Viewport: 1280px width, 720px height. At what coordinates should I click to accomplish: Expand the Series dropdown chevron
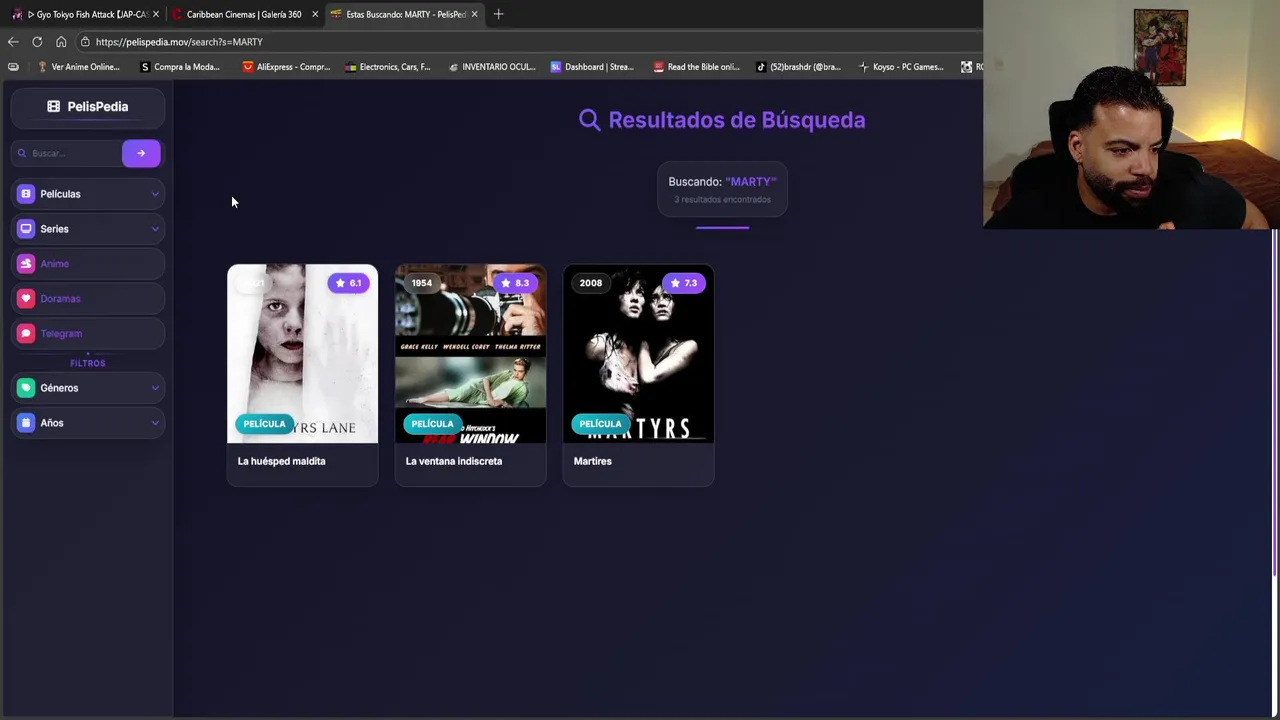click(x=155, y=229)
